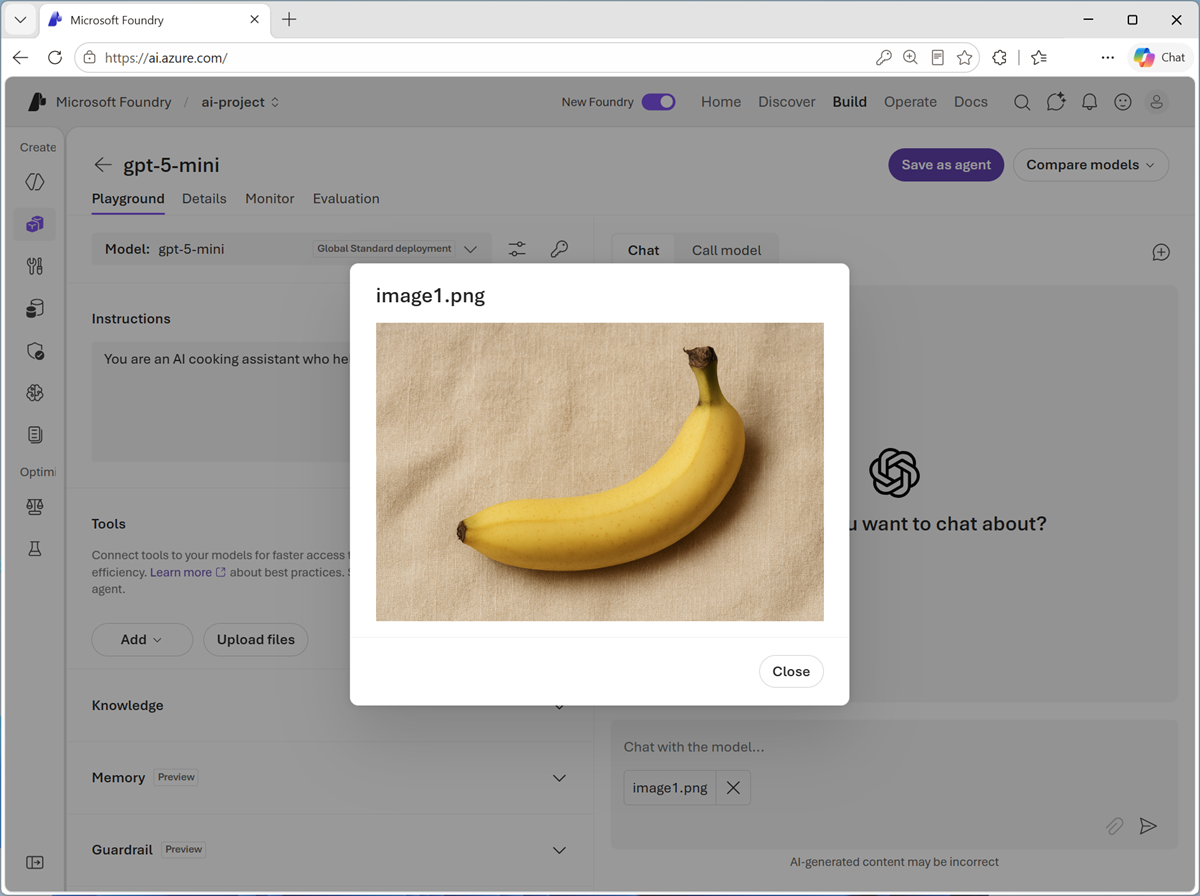Select the Chat tab
The image size is (1200, 896).
[x=643, y=250]
